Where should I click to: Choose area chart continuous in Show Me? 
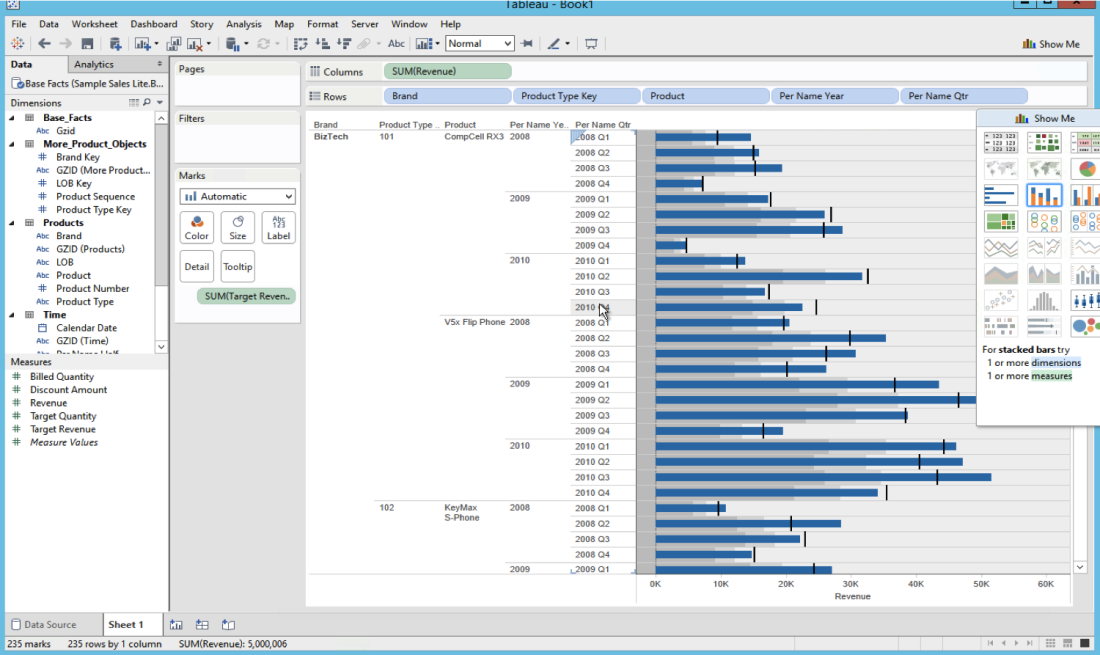coord(1000,274)
